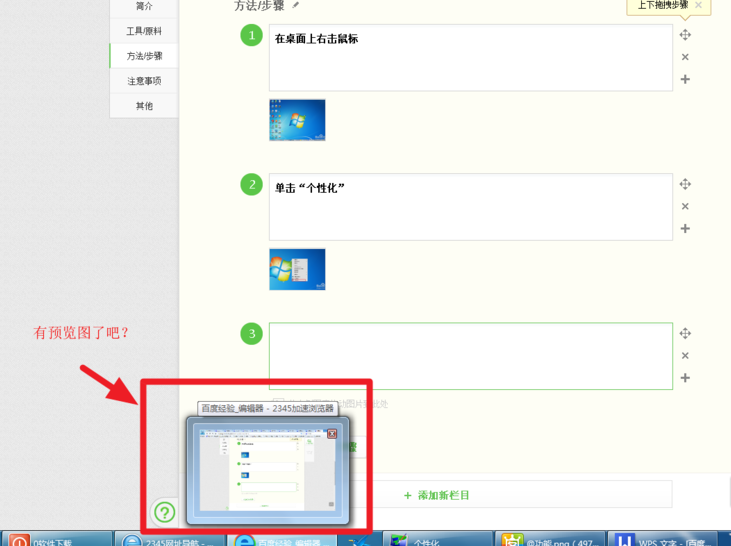
Task: Click the step 2 text box 单击“个性化”
Action: coord(470,207)
